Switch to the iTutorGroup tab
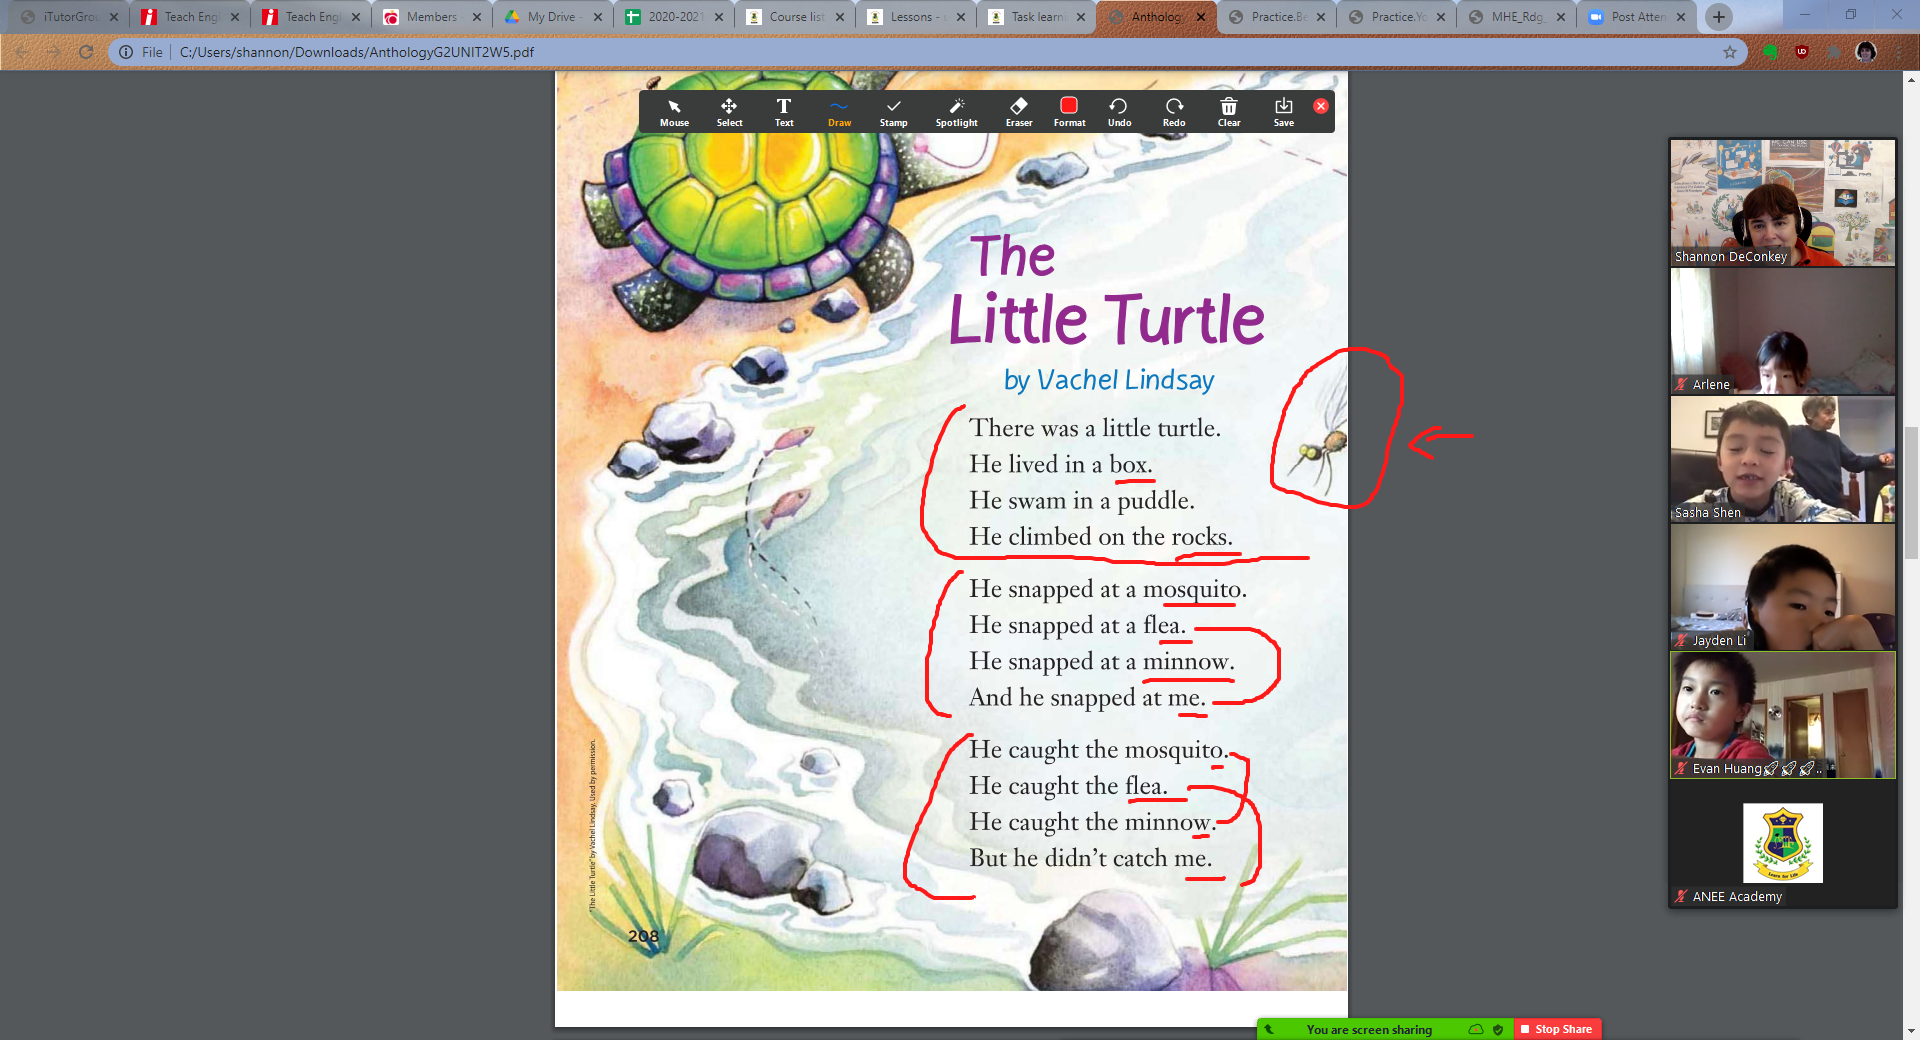Image resolution: width=1920 pixels, height=1040 pixels. point(69,17)
